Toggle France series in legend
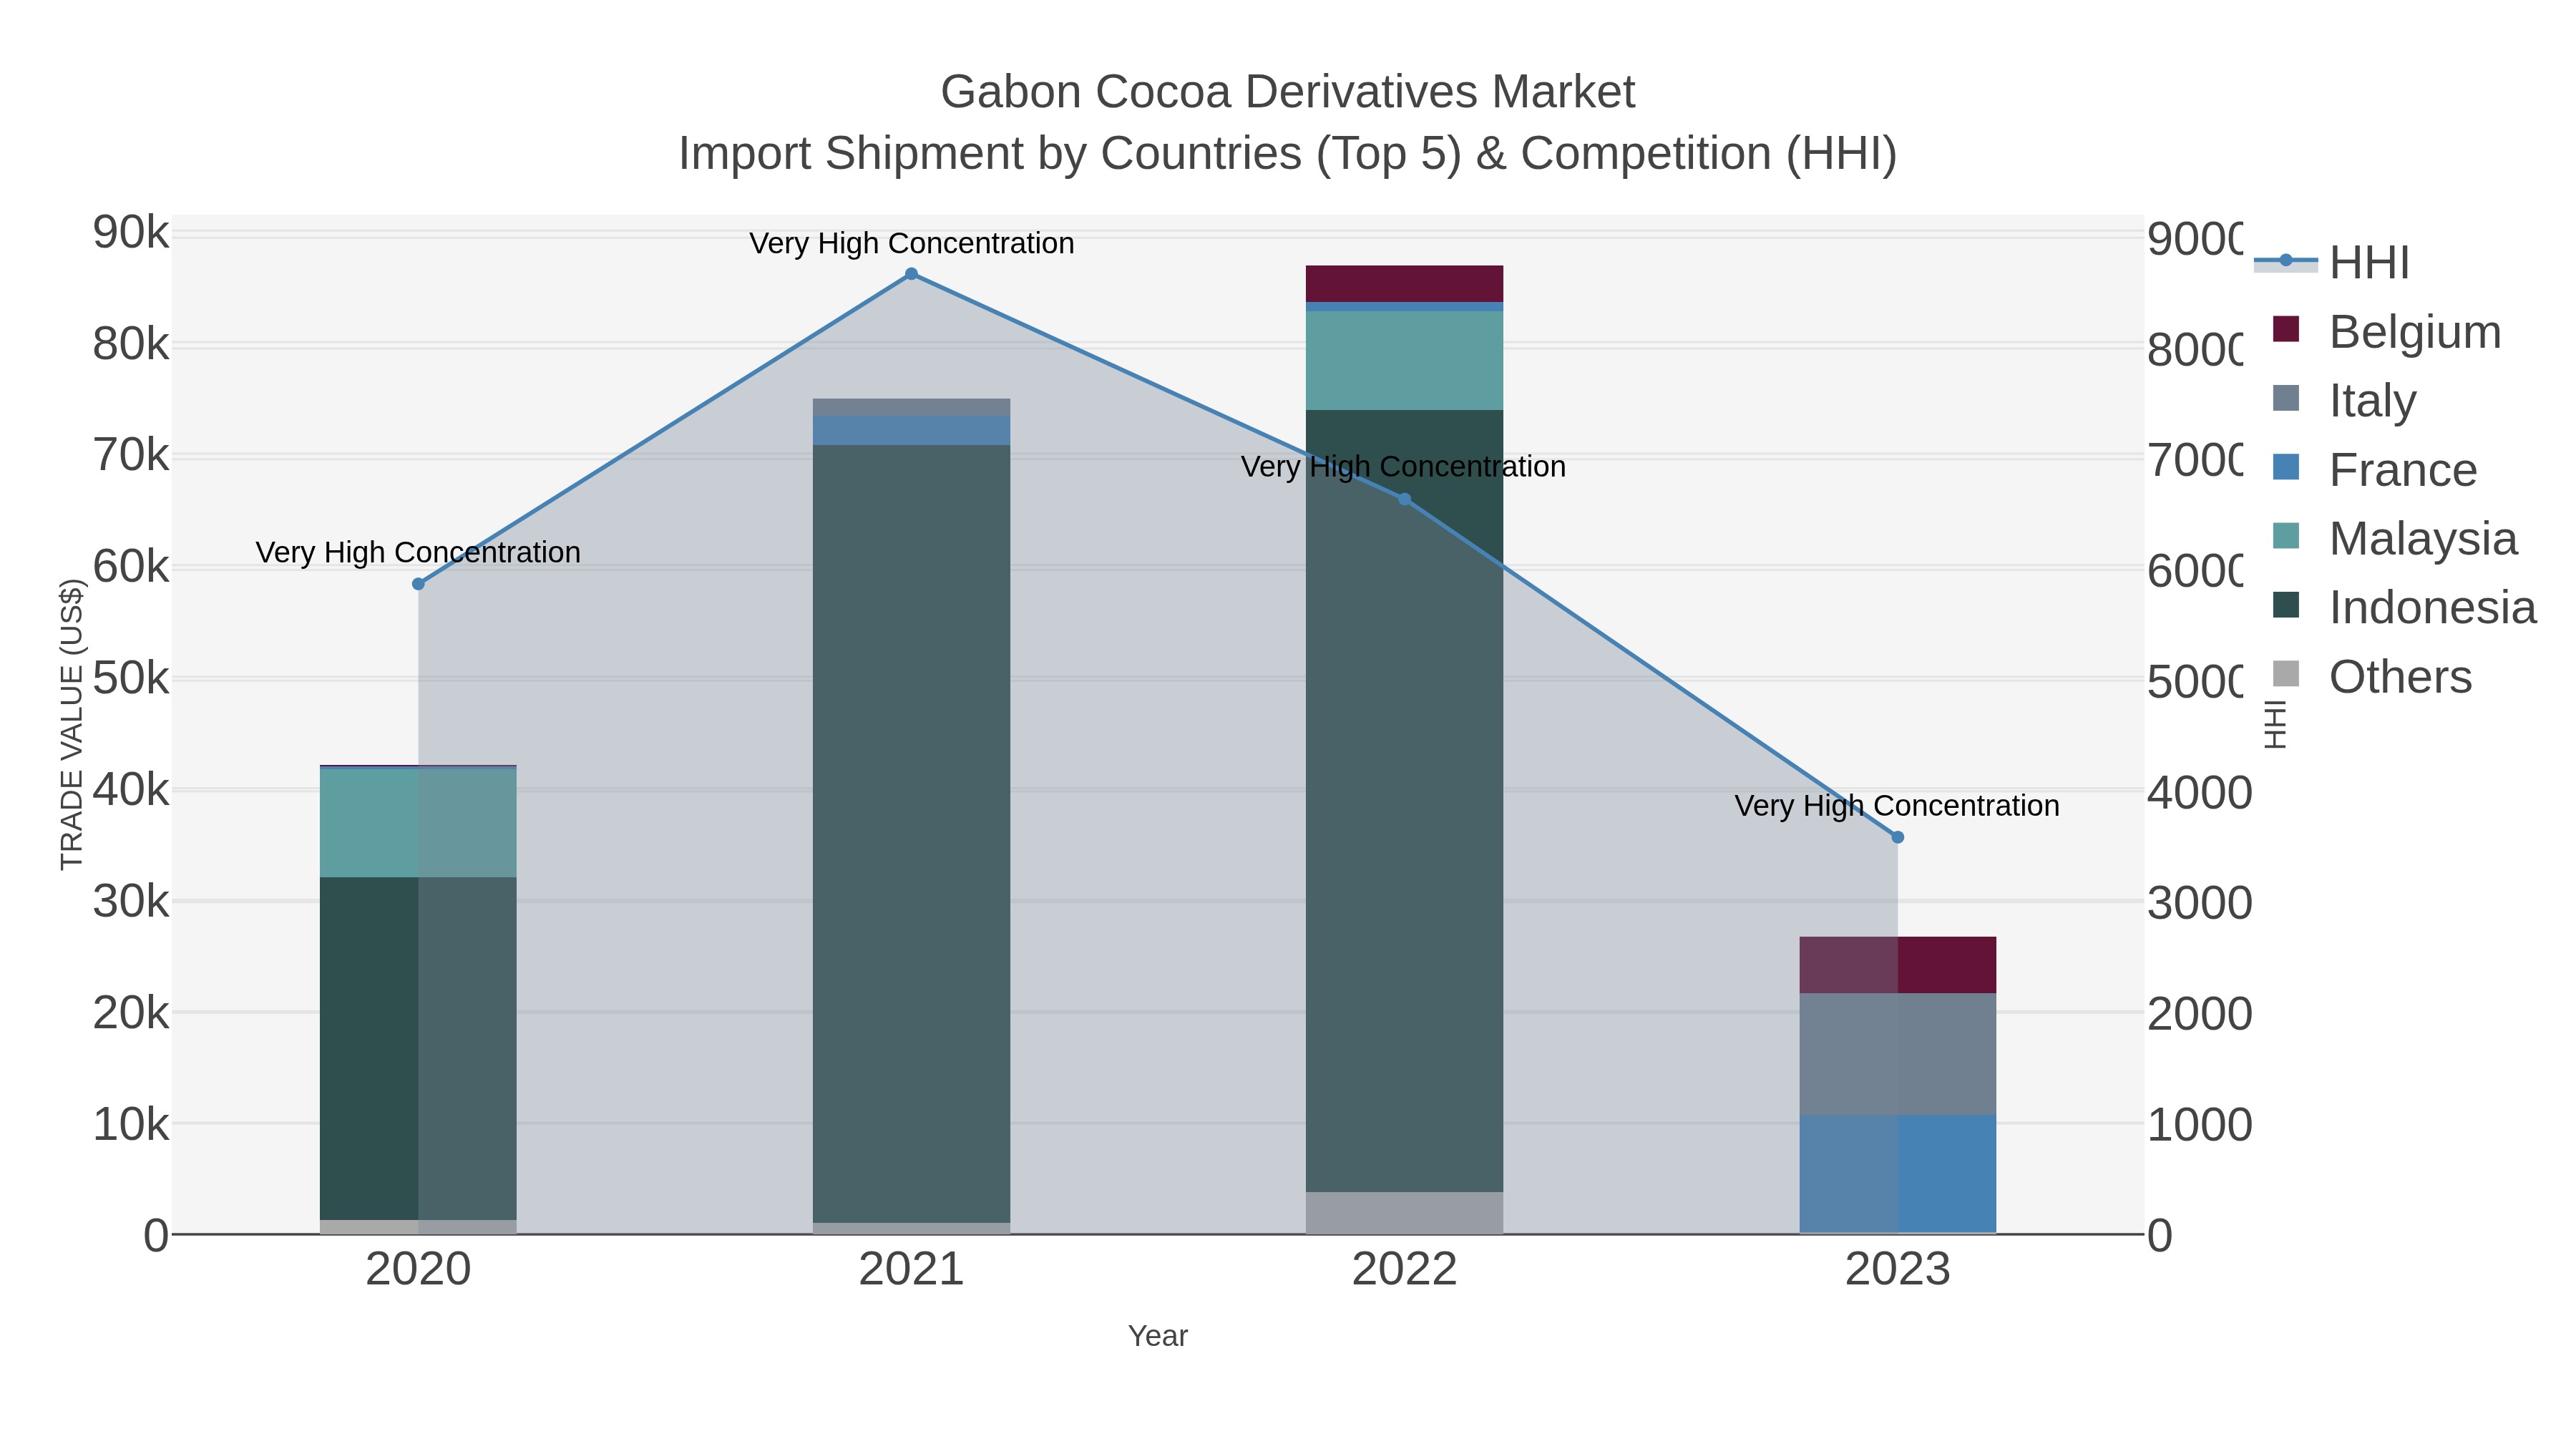The width and height of the screenshot is (2576, 1449). (x=2375, y=469)
